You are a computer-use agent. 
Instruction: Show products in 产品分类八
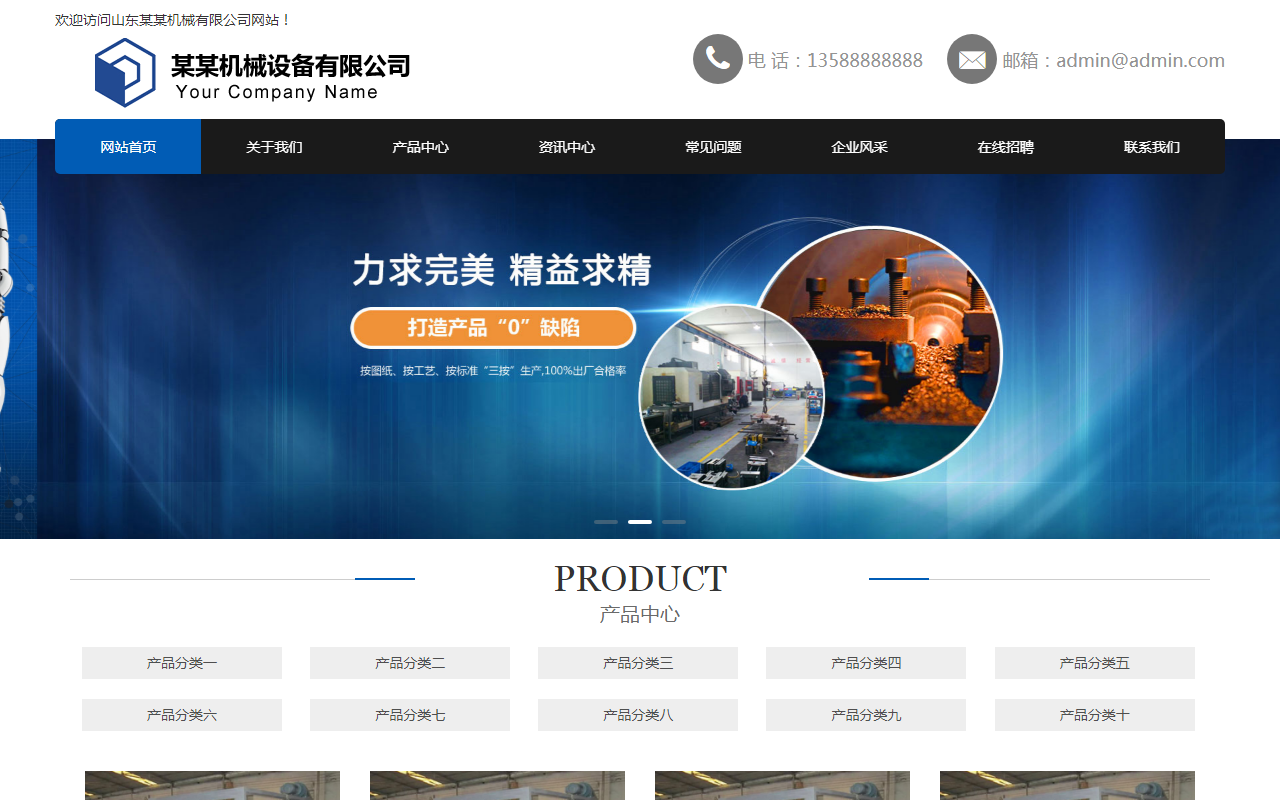point(638,715)
